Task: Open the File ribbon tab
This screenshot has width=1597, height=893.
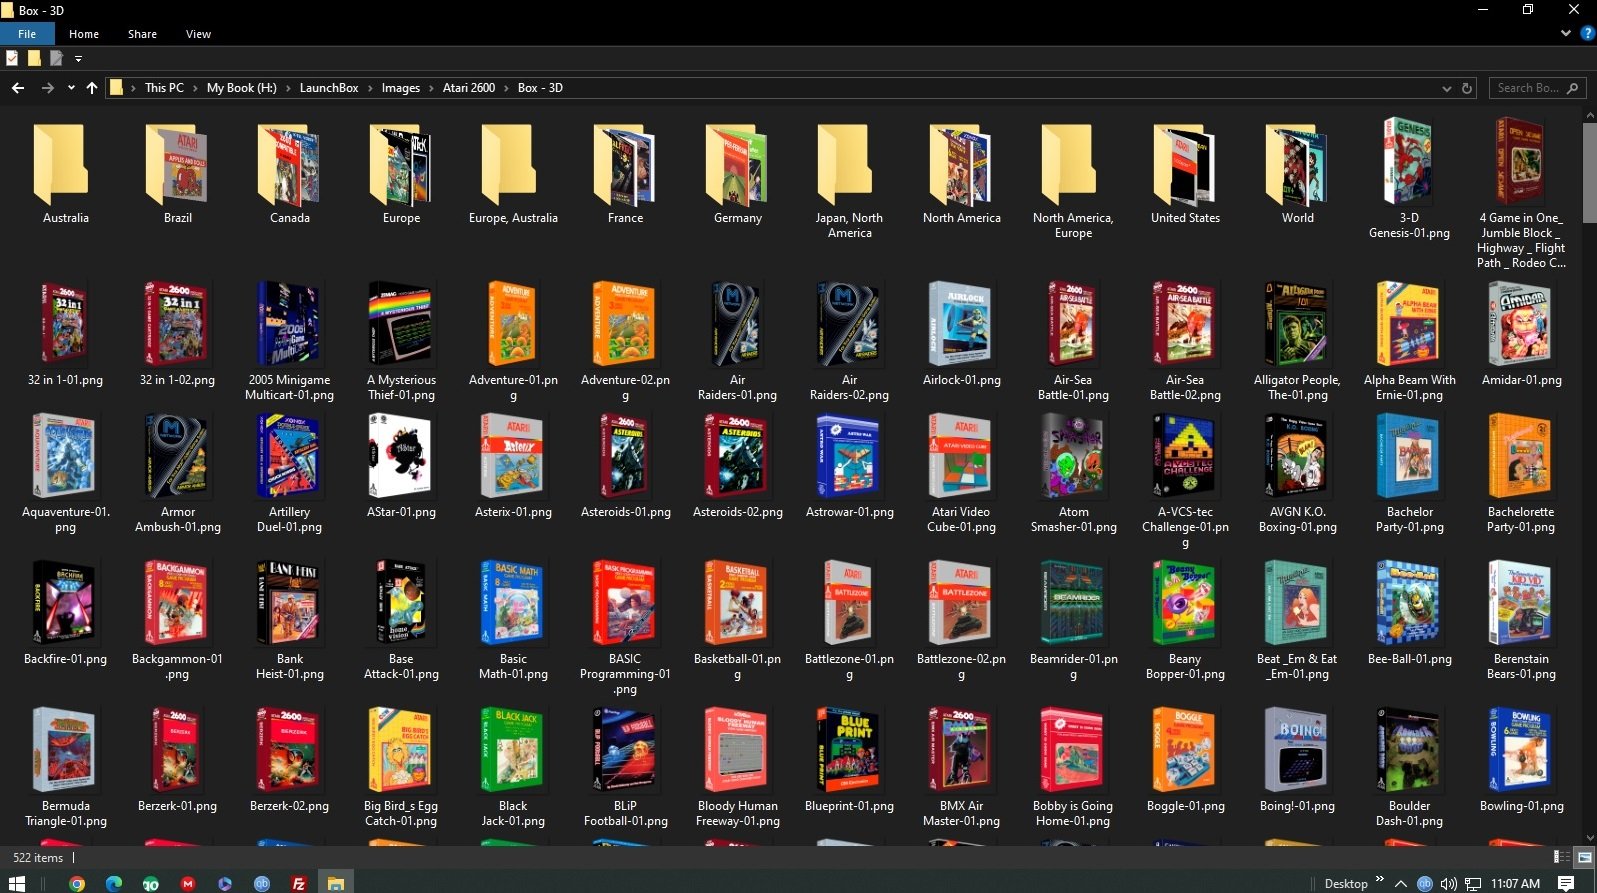Action: [27, 34]
